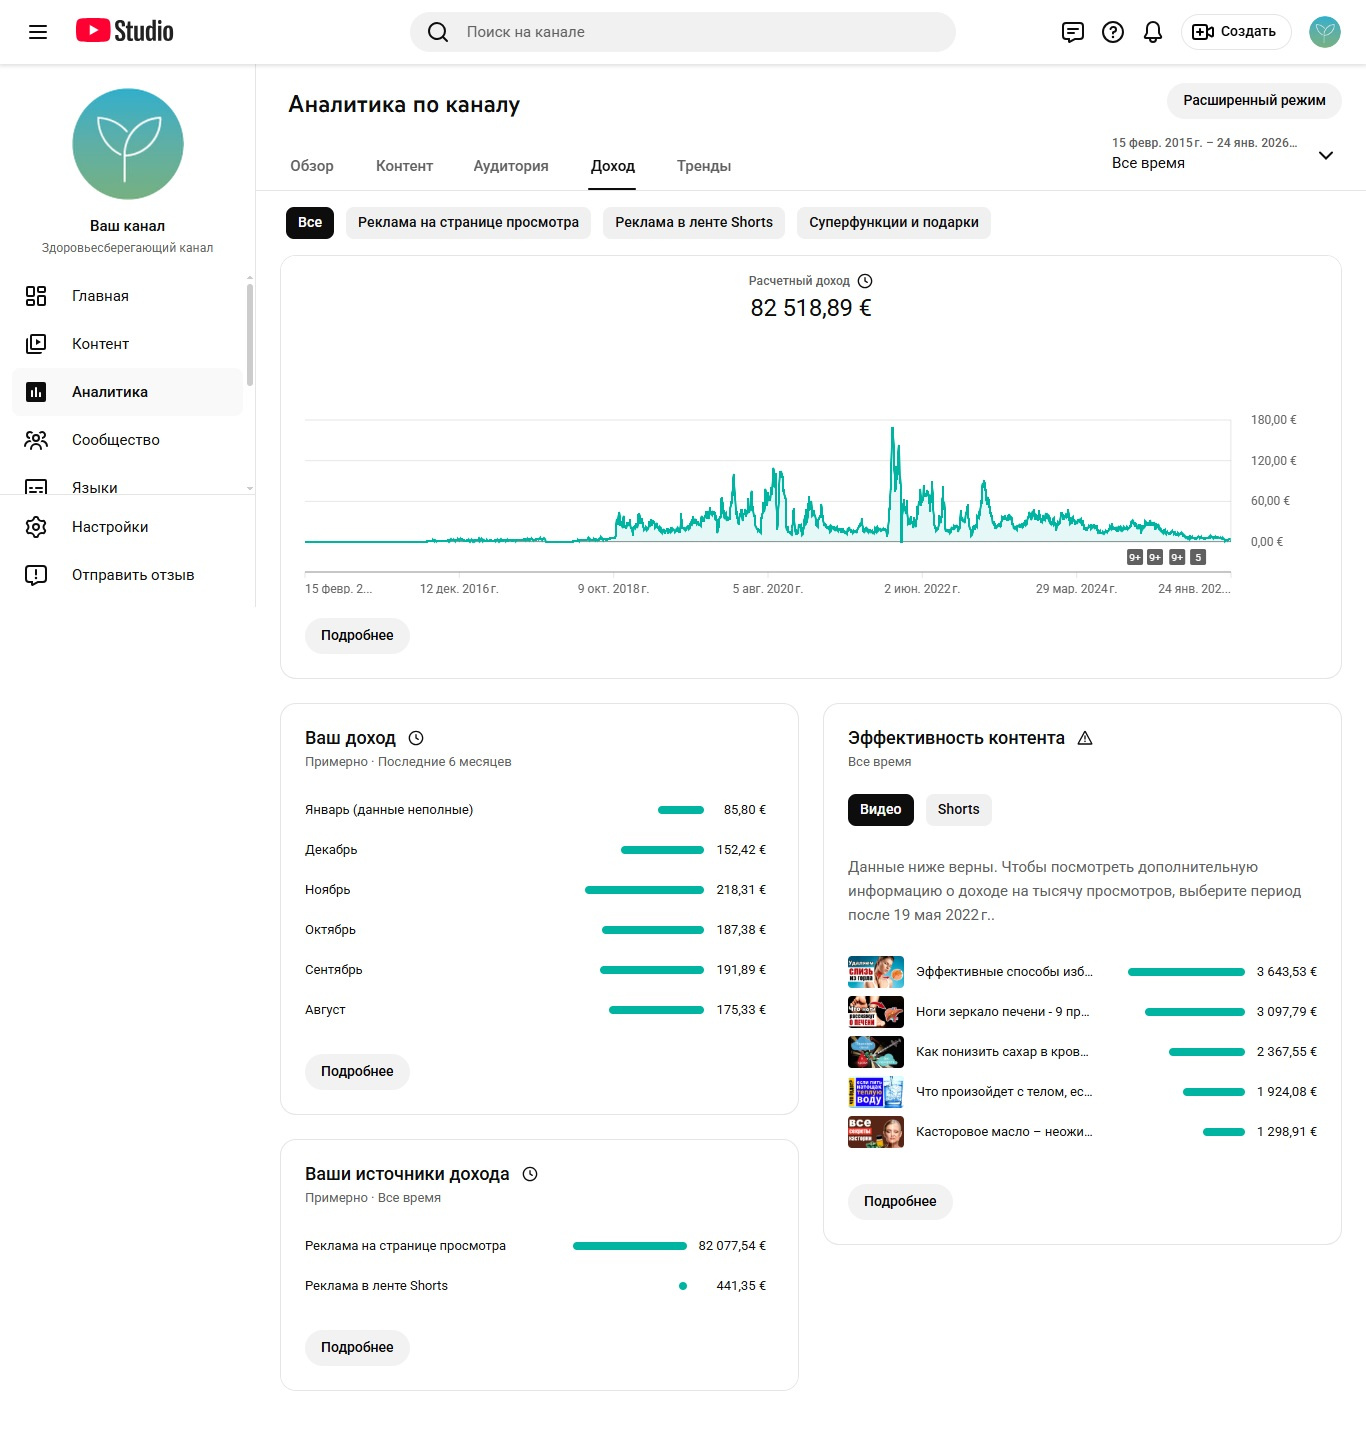Open video thumbnail for Ноги зеркало печени
The height and width of the screenshot is (1437, 1366).
point(876,1012)
